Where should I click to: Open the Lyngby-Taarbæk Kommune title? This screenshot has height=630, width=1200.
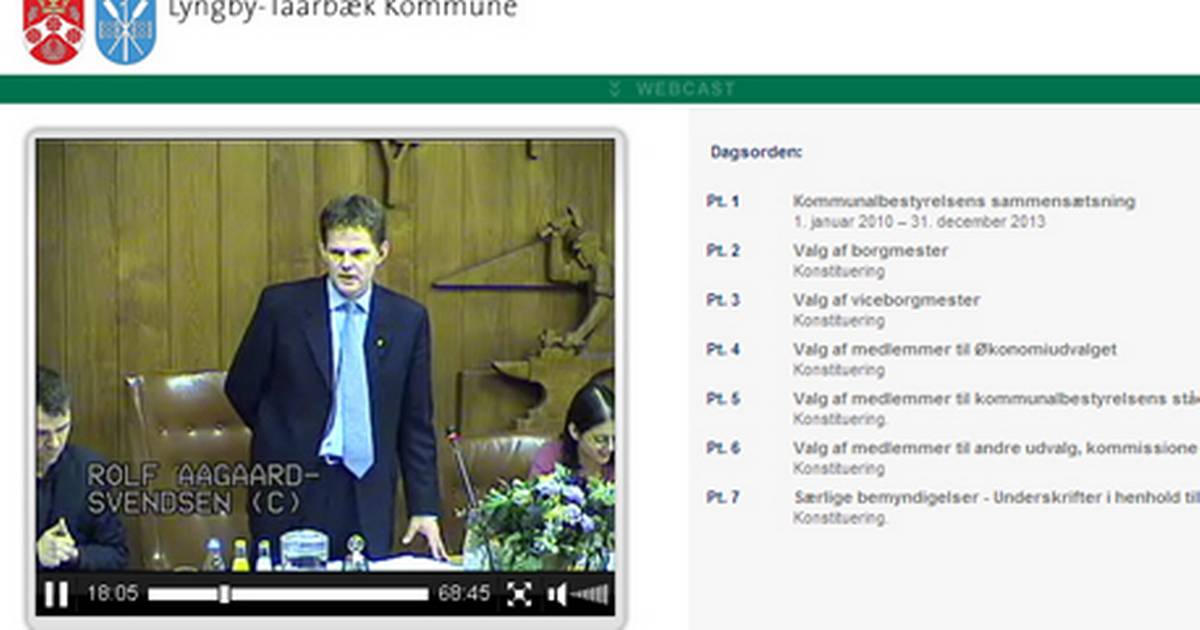[343, 10]
